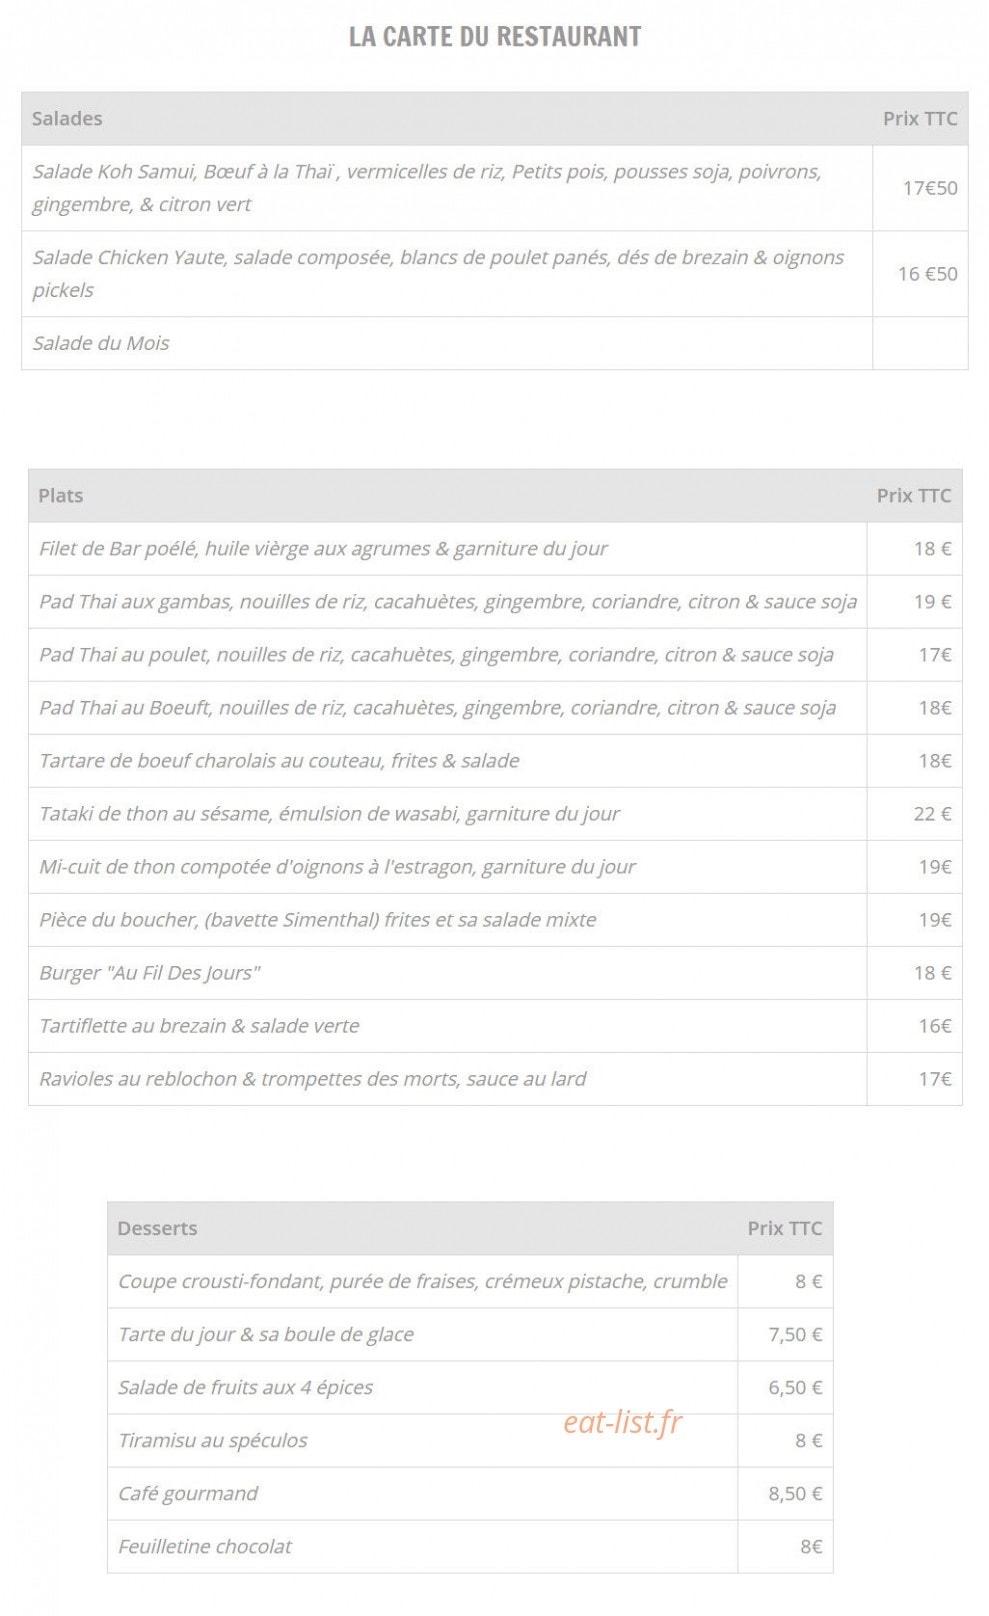Select Pad Thai aux gambas row
The height and width of the screenshot is (1616, 989).
pos(495,602)
